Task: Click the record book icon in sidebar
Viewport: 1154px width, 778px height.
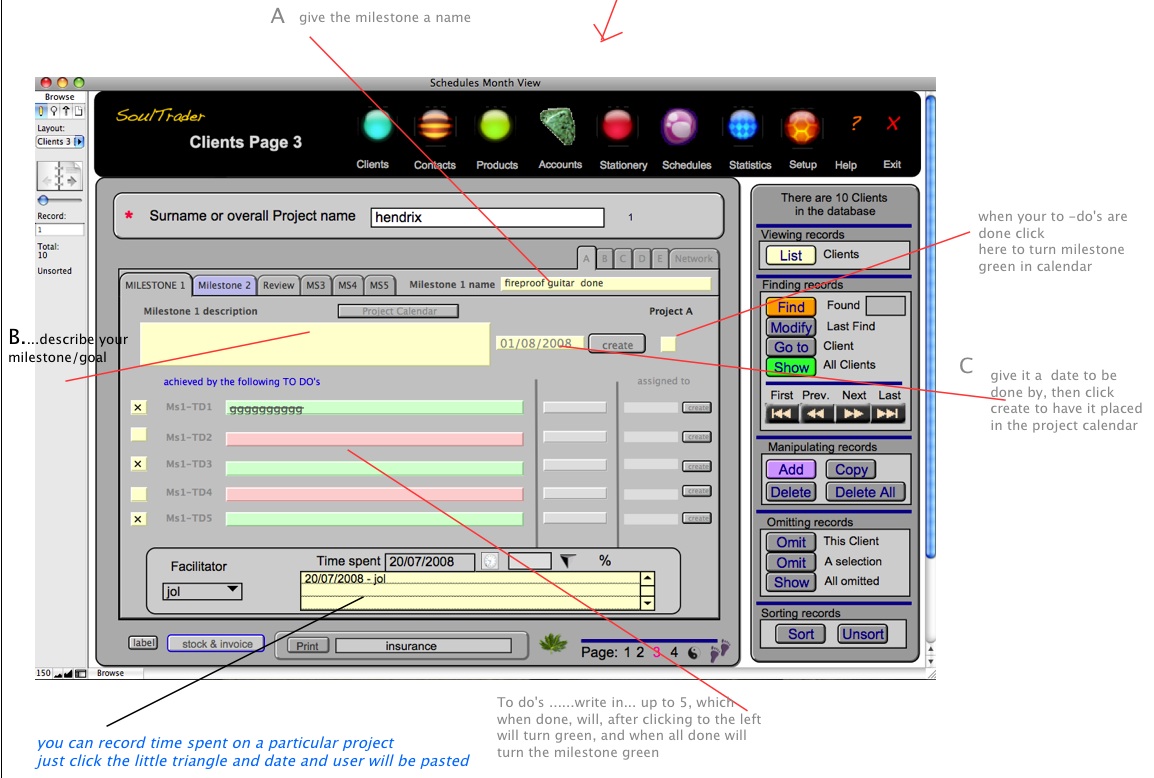Action: point(59,177)
